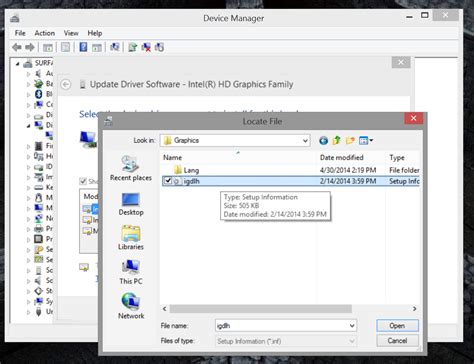Open the File menu in Device Manager

20,33
